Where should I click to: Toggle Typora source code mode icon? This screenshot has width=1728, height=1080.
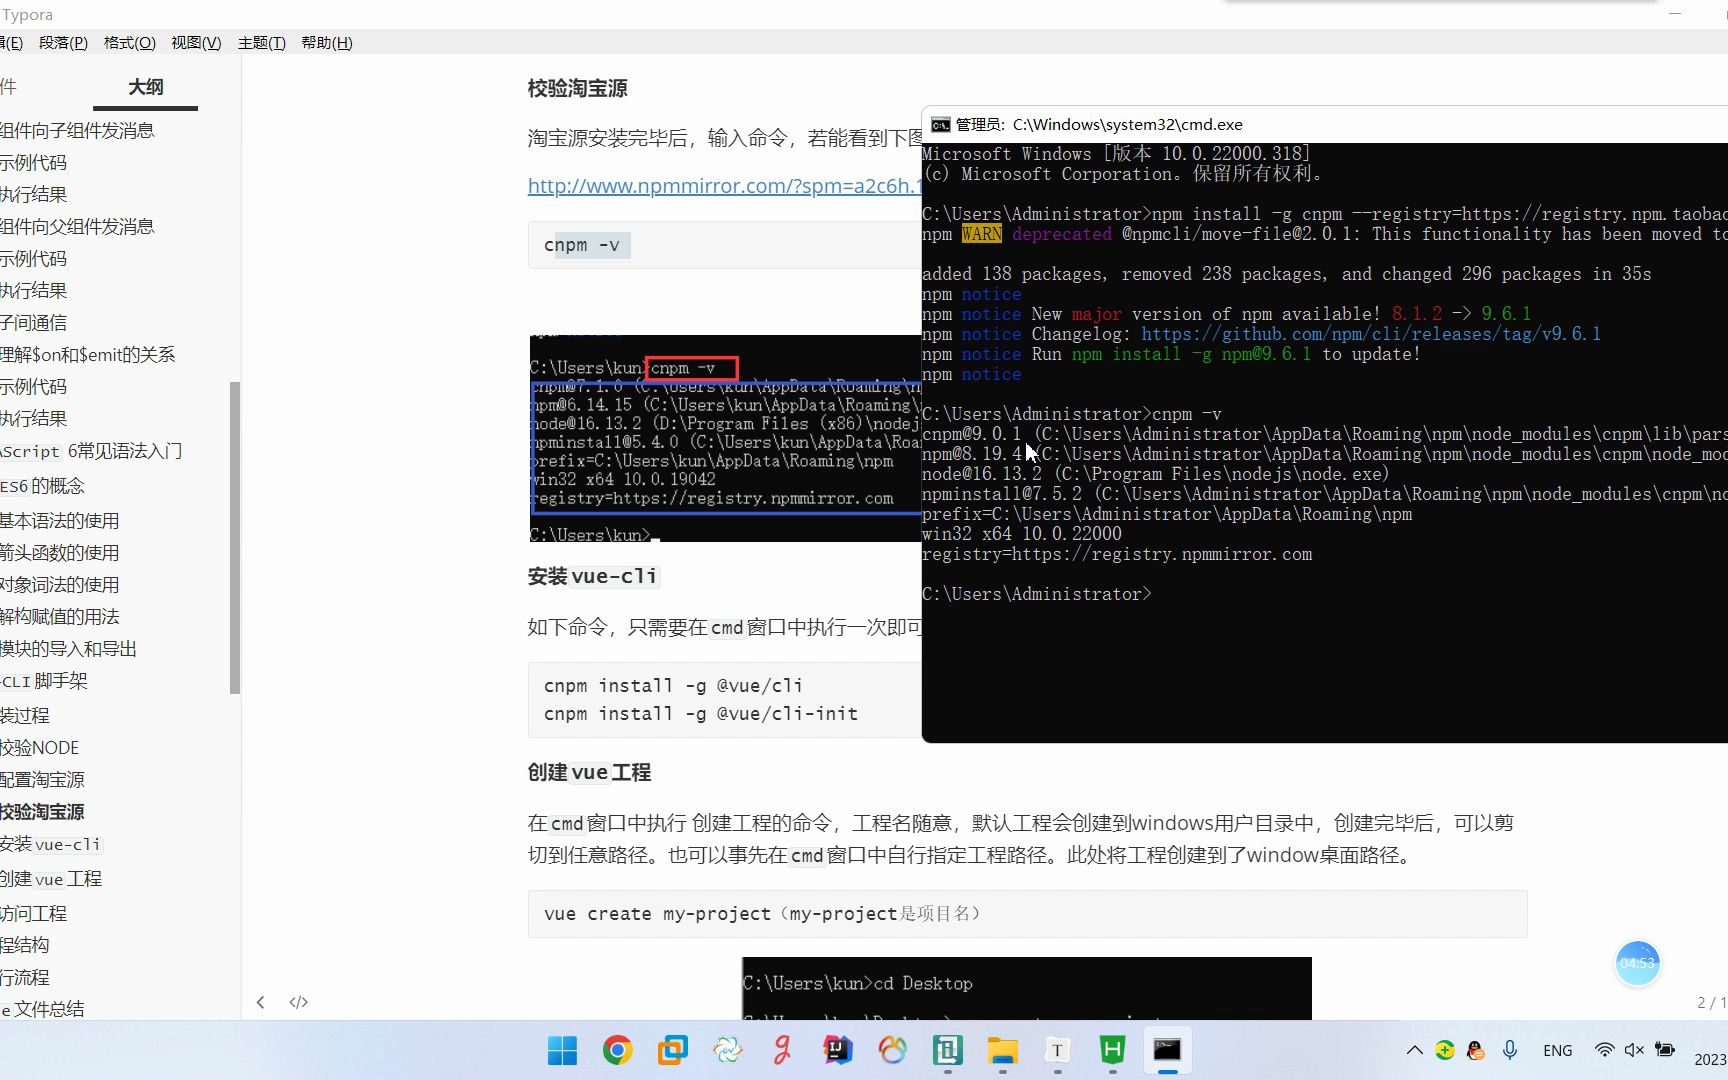pyautogui.click(x=299, y=1002)
